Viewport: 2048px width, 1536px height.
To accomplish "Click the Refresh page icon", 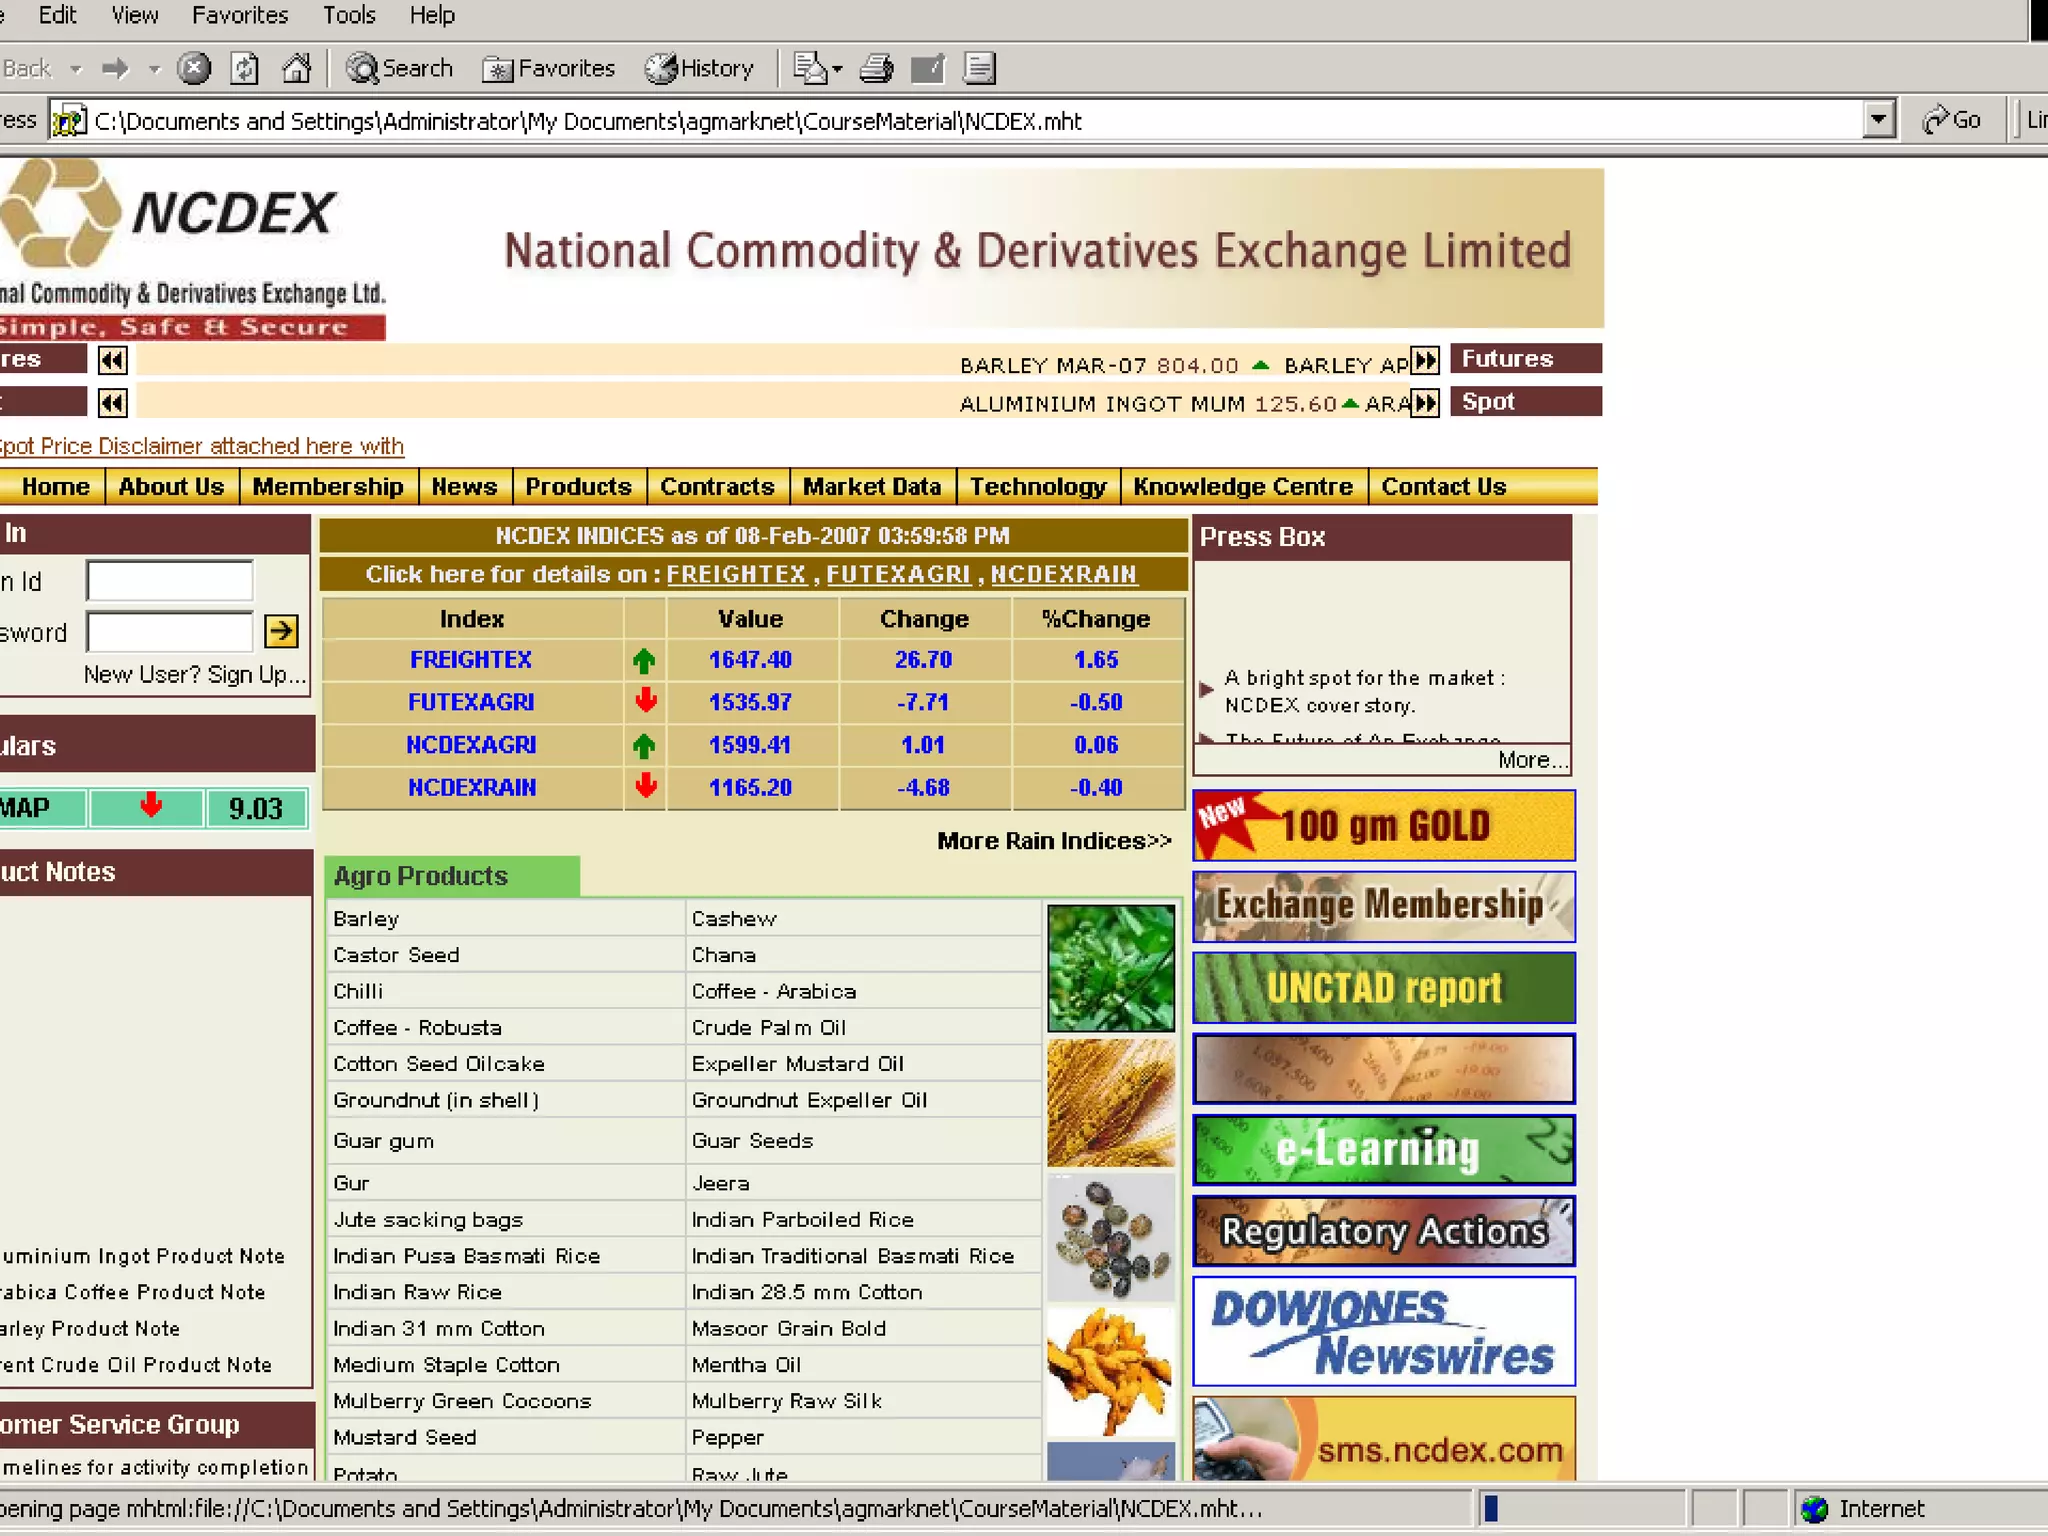I will [x=244, y=68].
